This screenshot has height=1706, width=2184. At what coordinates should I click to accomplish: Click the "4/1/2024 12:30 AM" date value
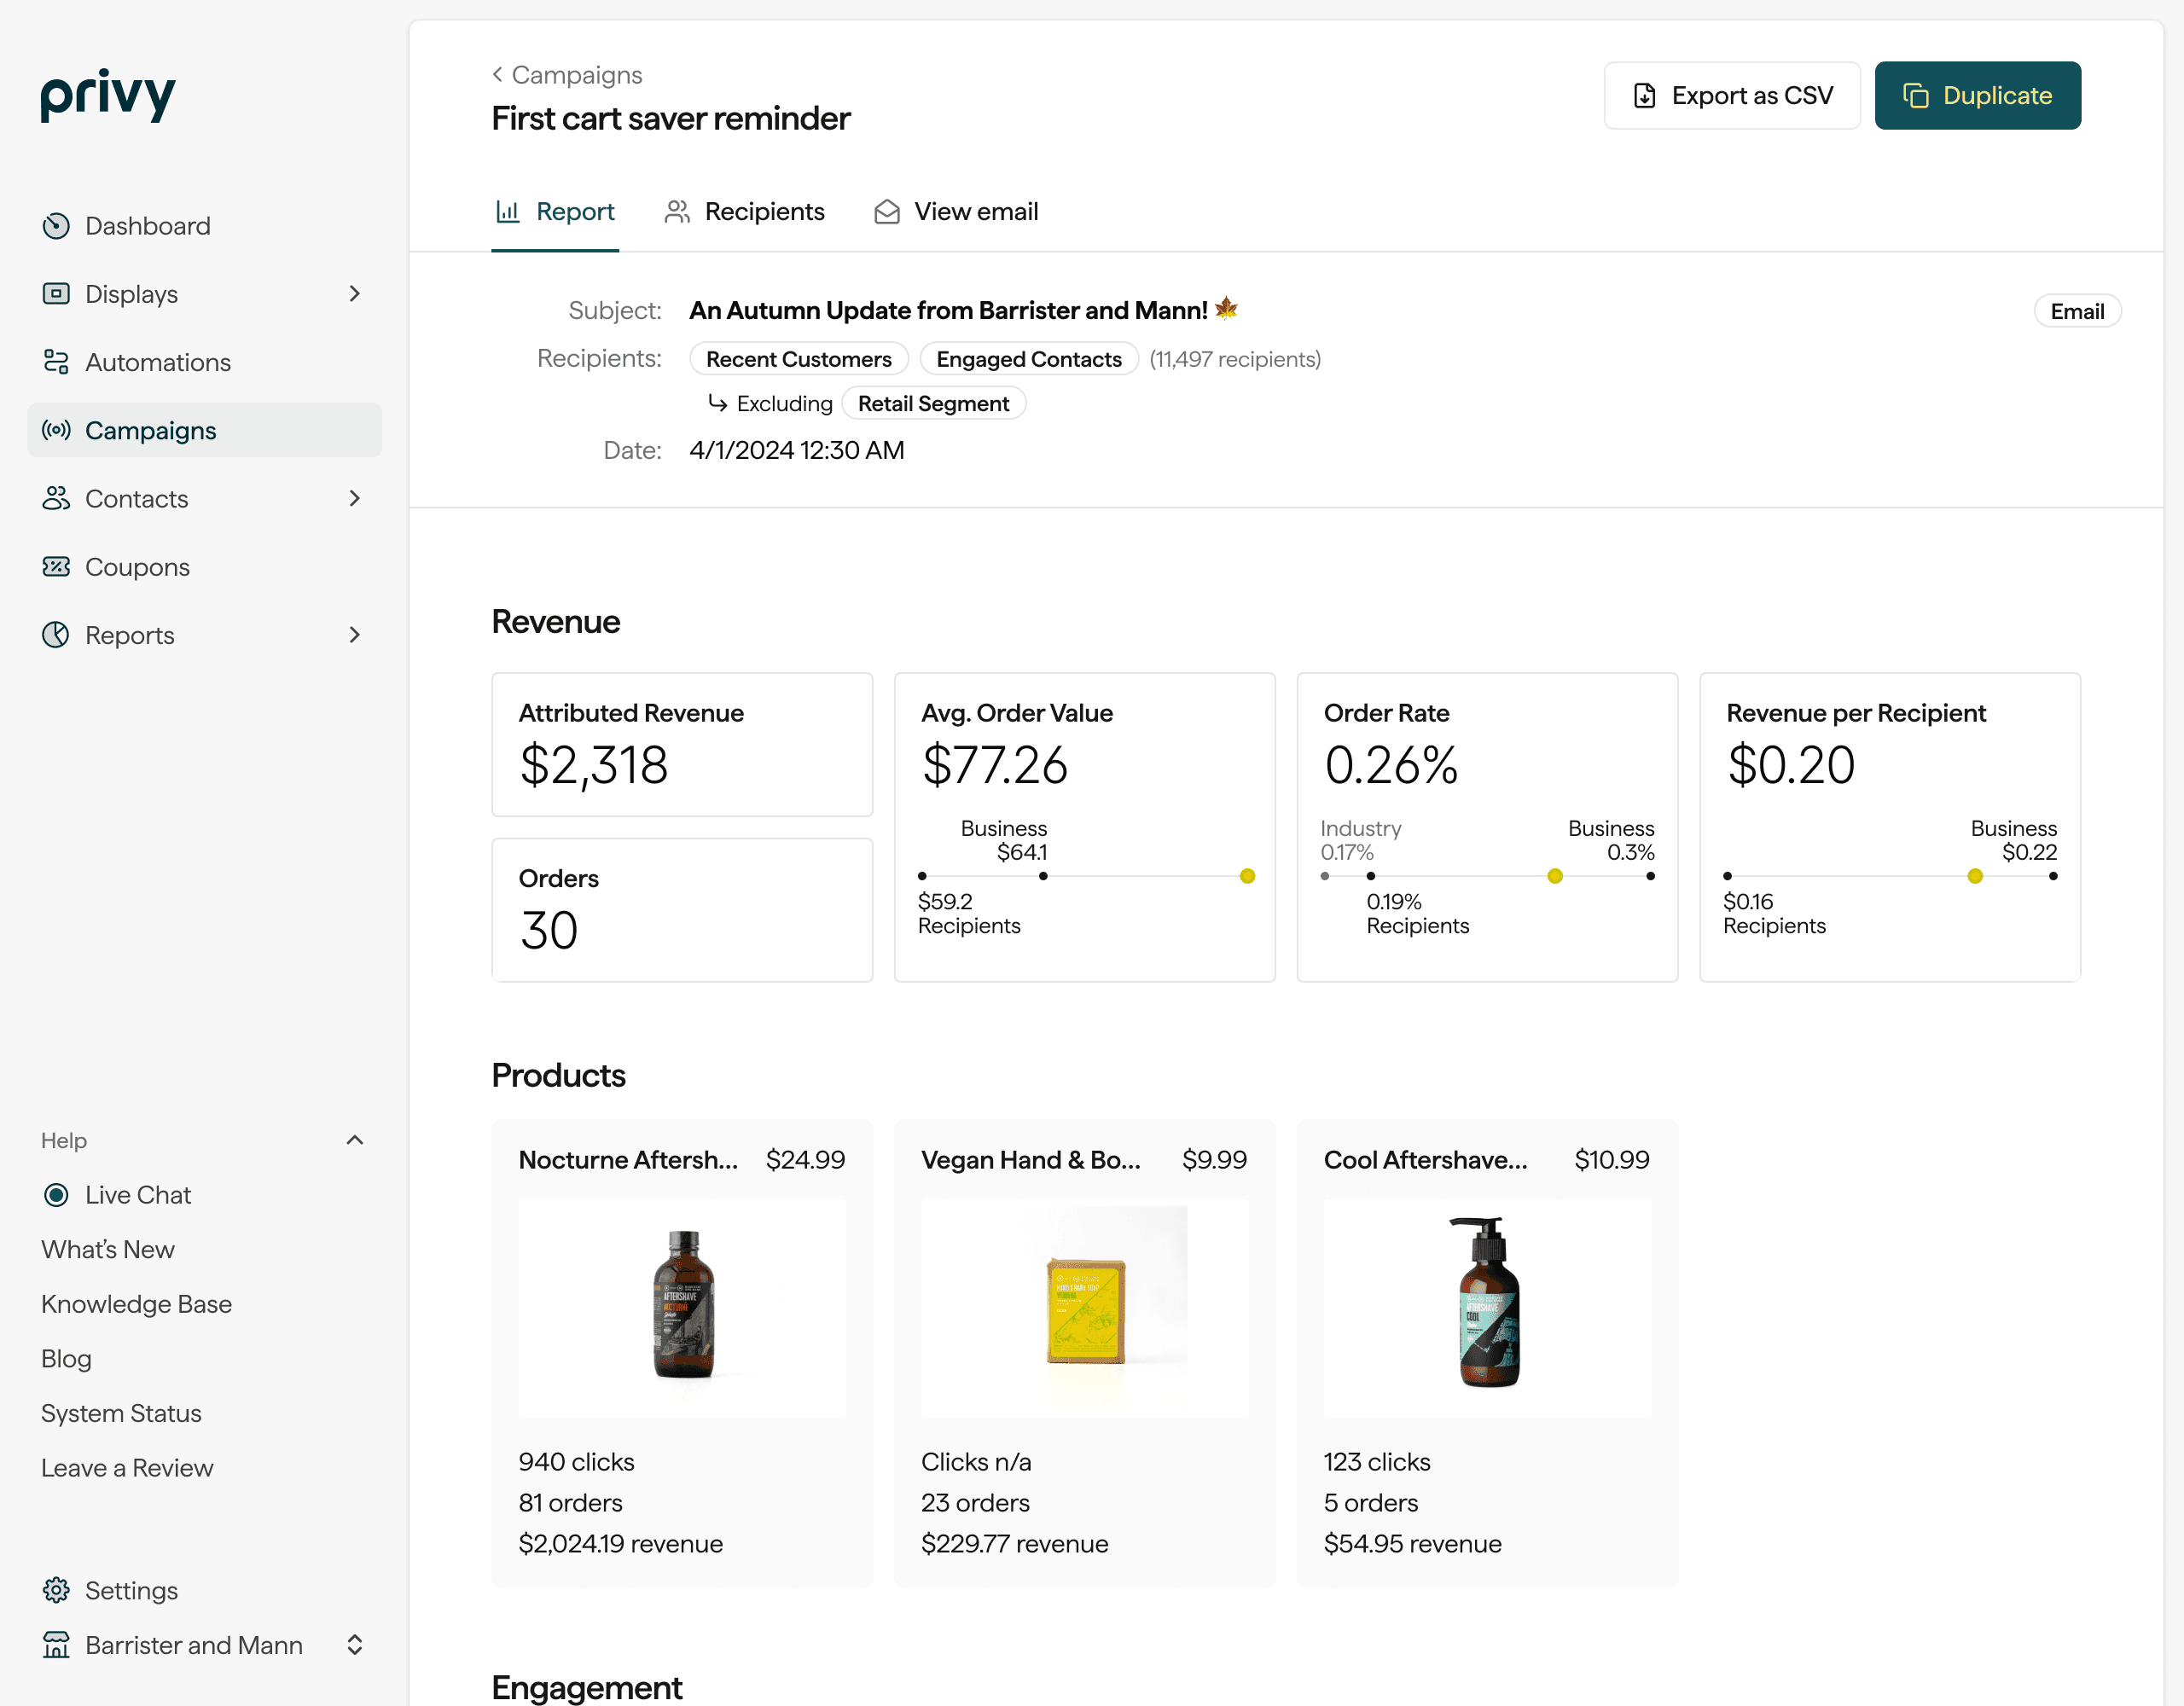[796, 450]
